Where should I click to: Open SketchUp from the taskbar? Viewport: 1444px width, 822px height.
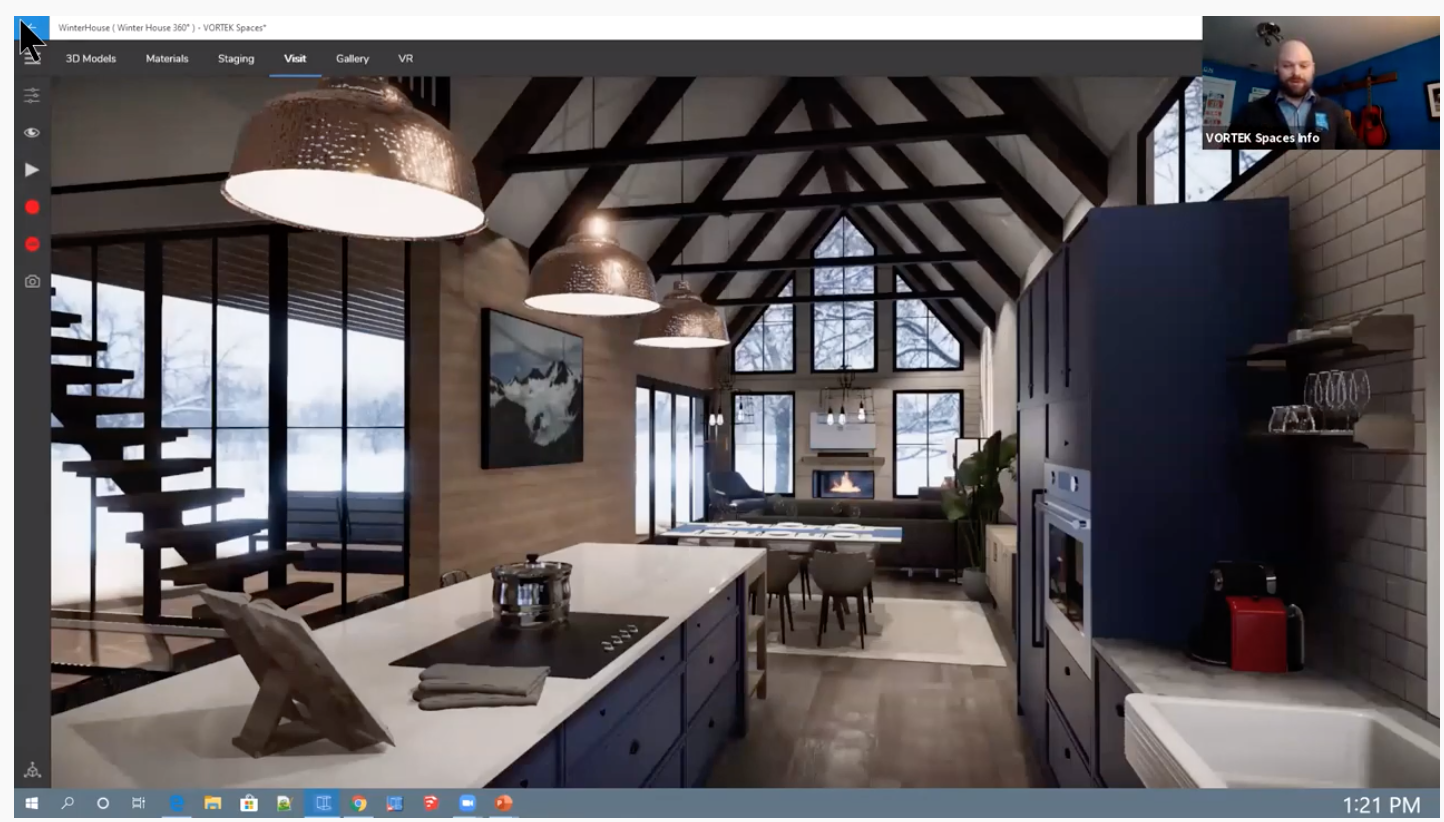[432, 802]
